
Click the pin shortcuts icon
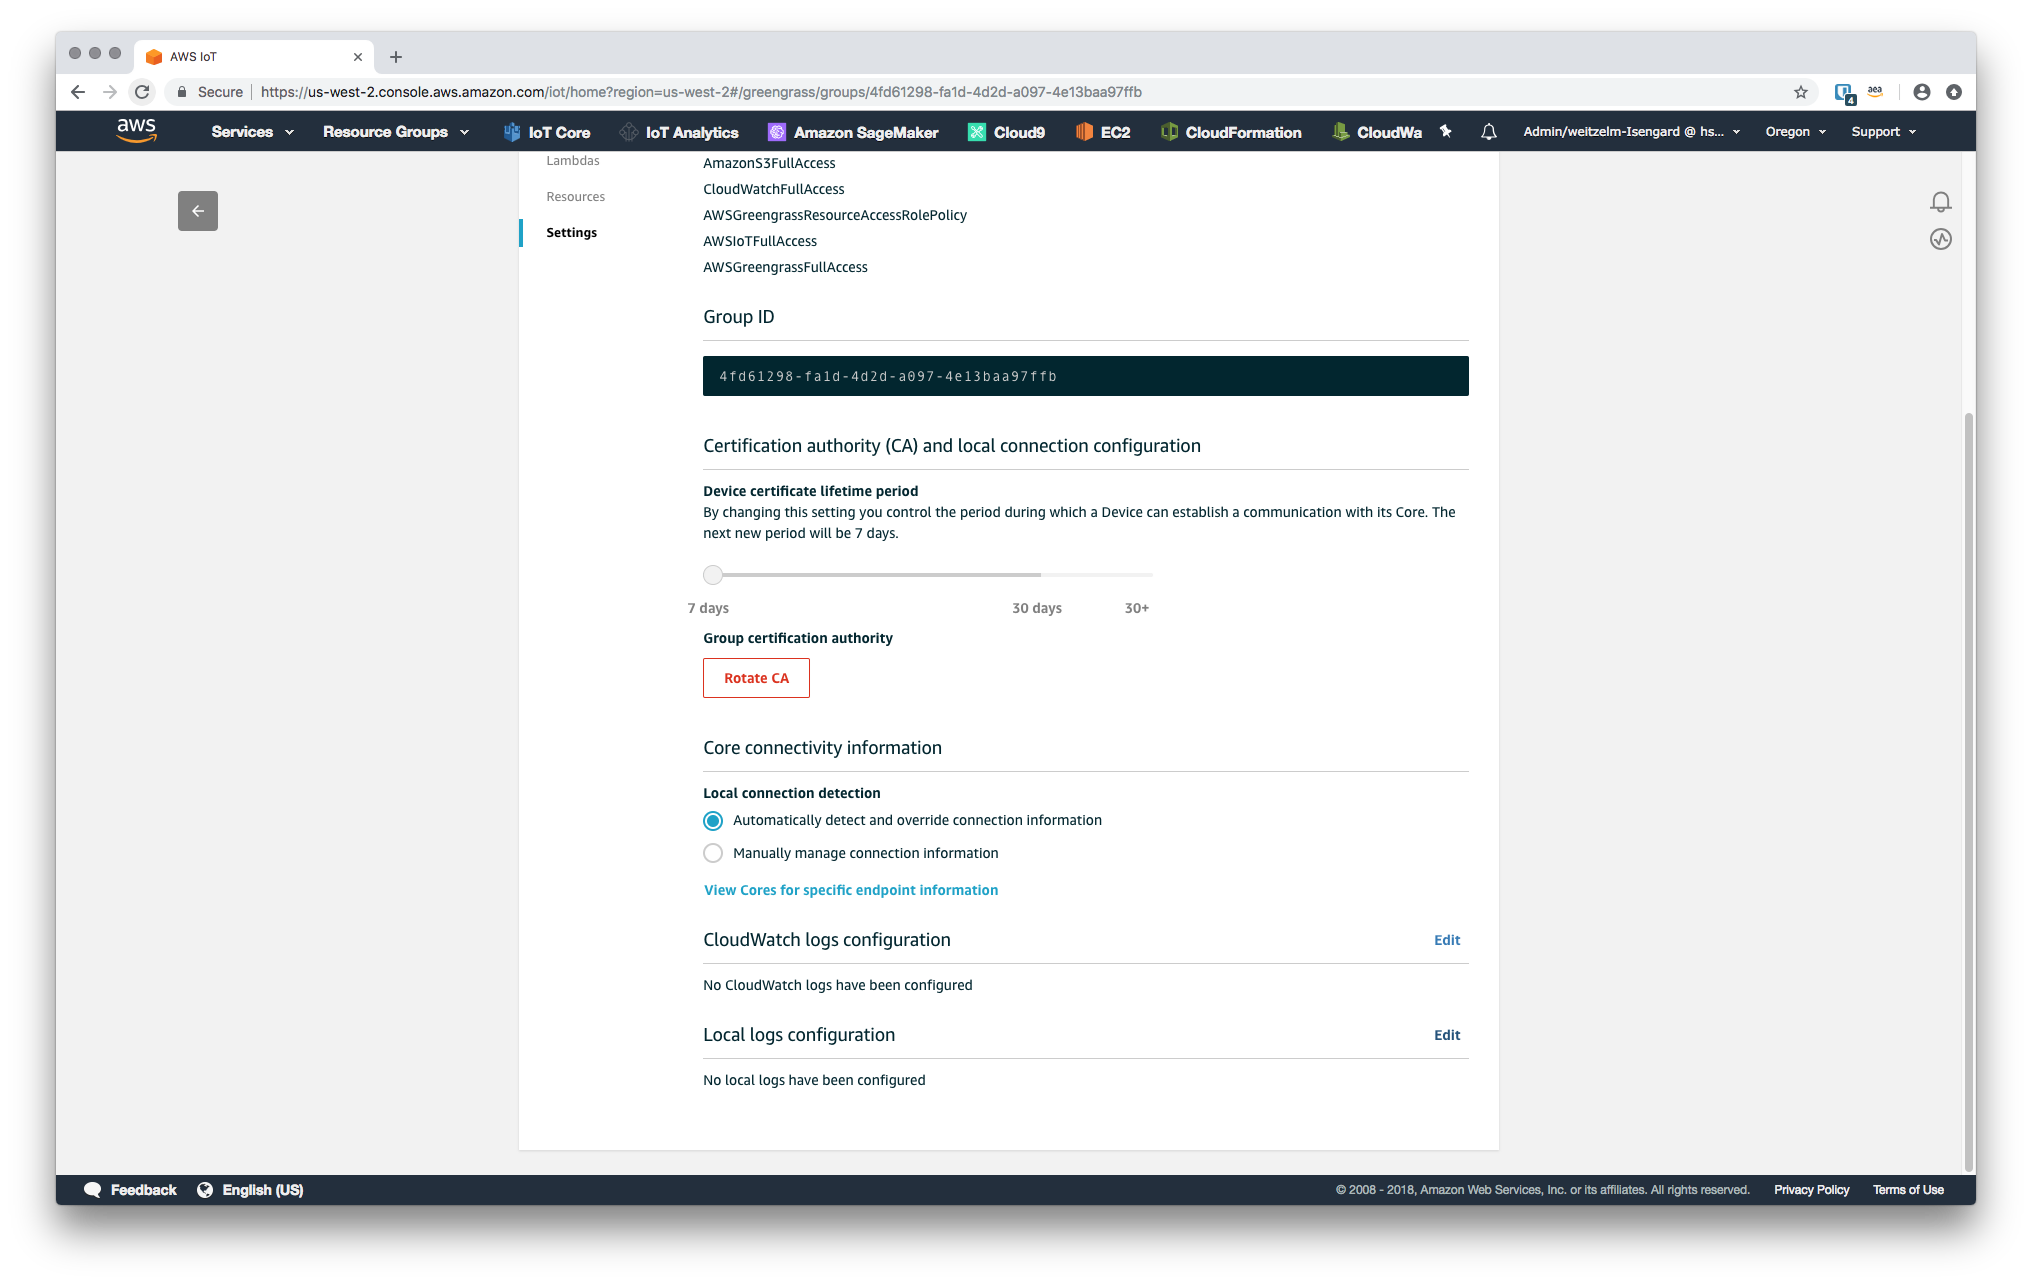(1446, 131)
